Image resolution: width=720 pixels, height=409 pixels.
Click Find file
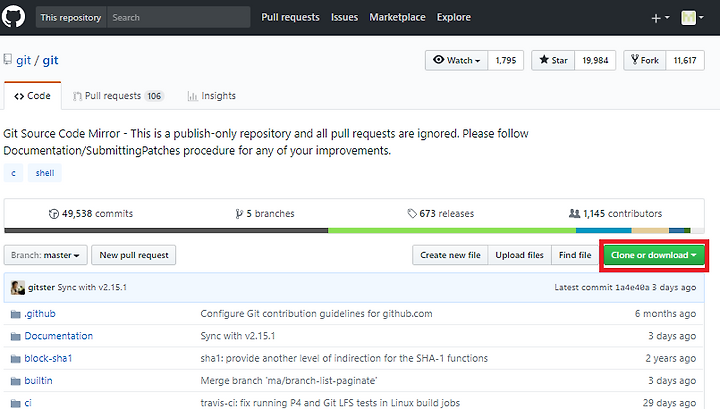coord(575,255)
